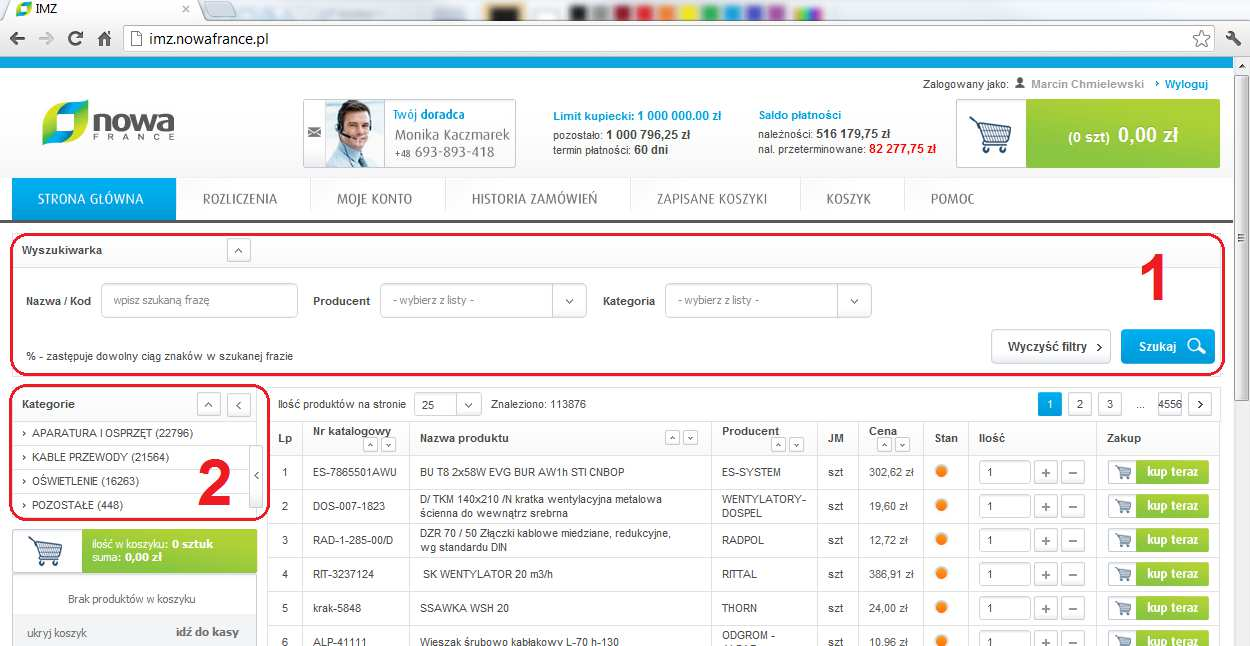Open the Kategoria dropdown list
Viewport: 1250px width, 646px height.
click(768, 300)
